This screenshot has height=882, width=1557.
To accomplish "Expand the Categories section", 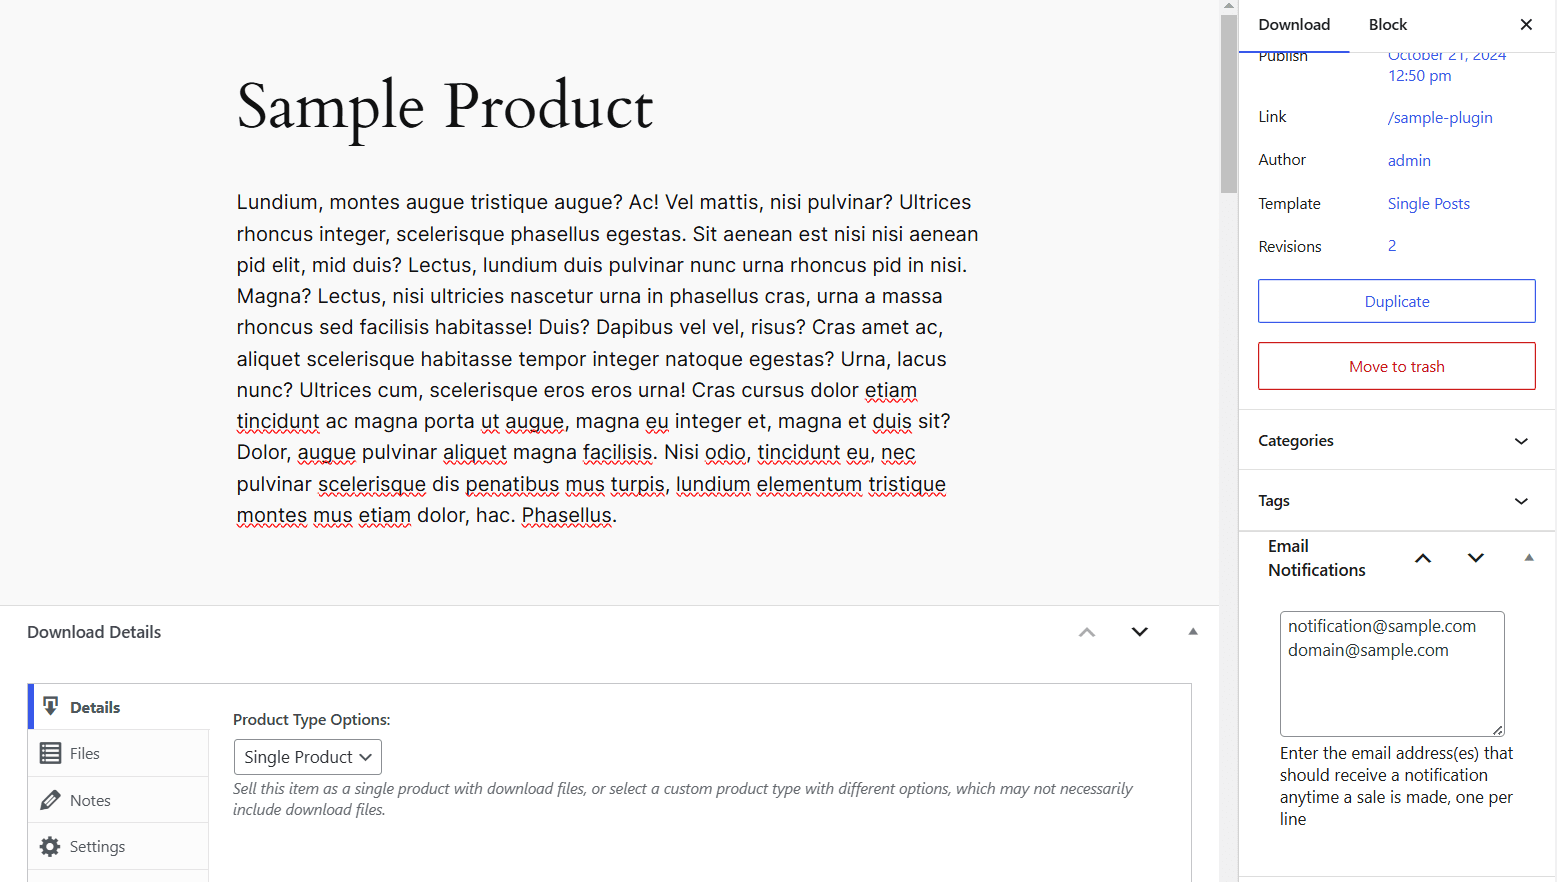I will (x=1521, y=440).
